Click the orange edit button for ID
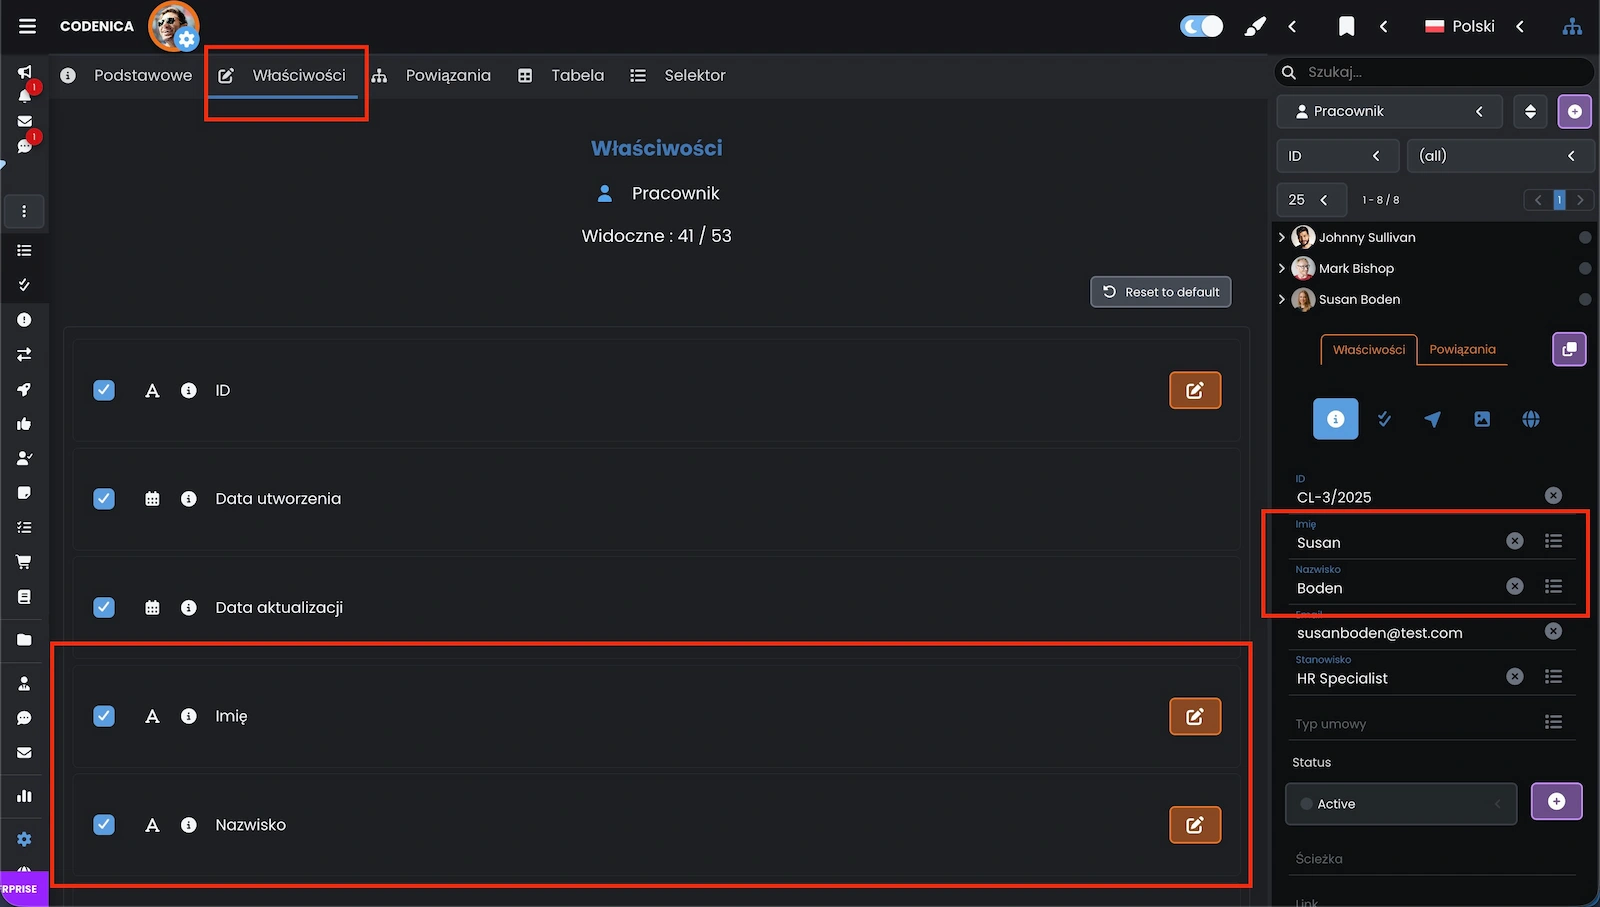 tap(1195, 390)
